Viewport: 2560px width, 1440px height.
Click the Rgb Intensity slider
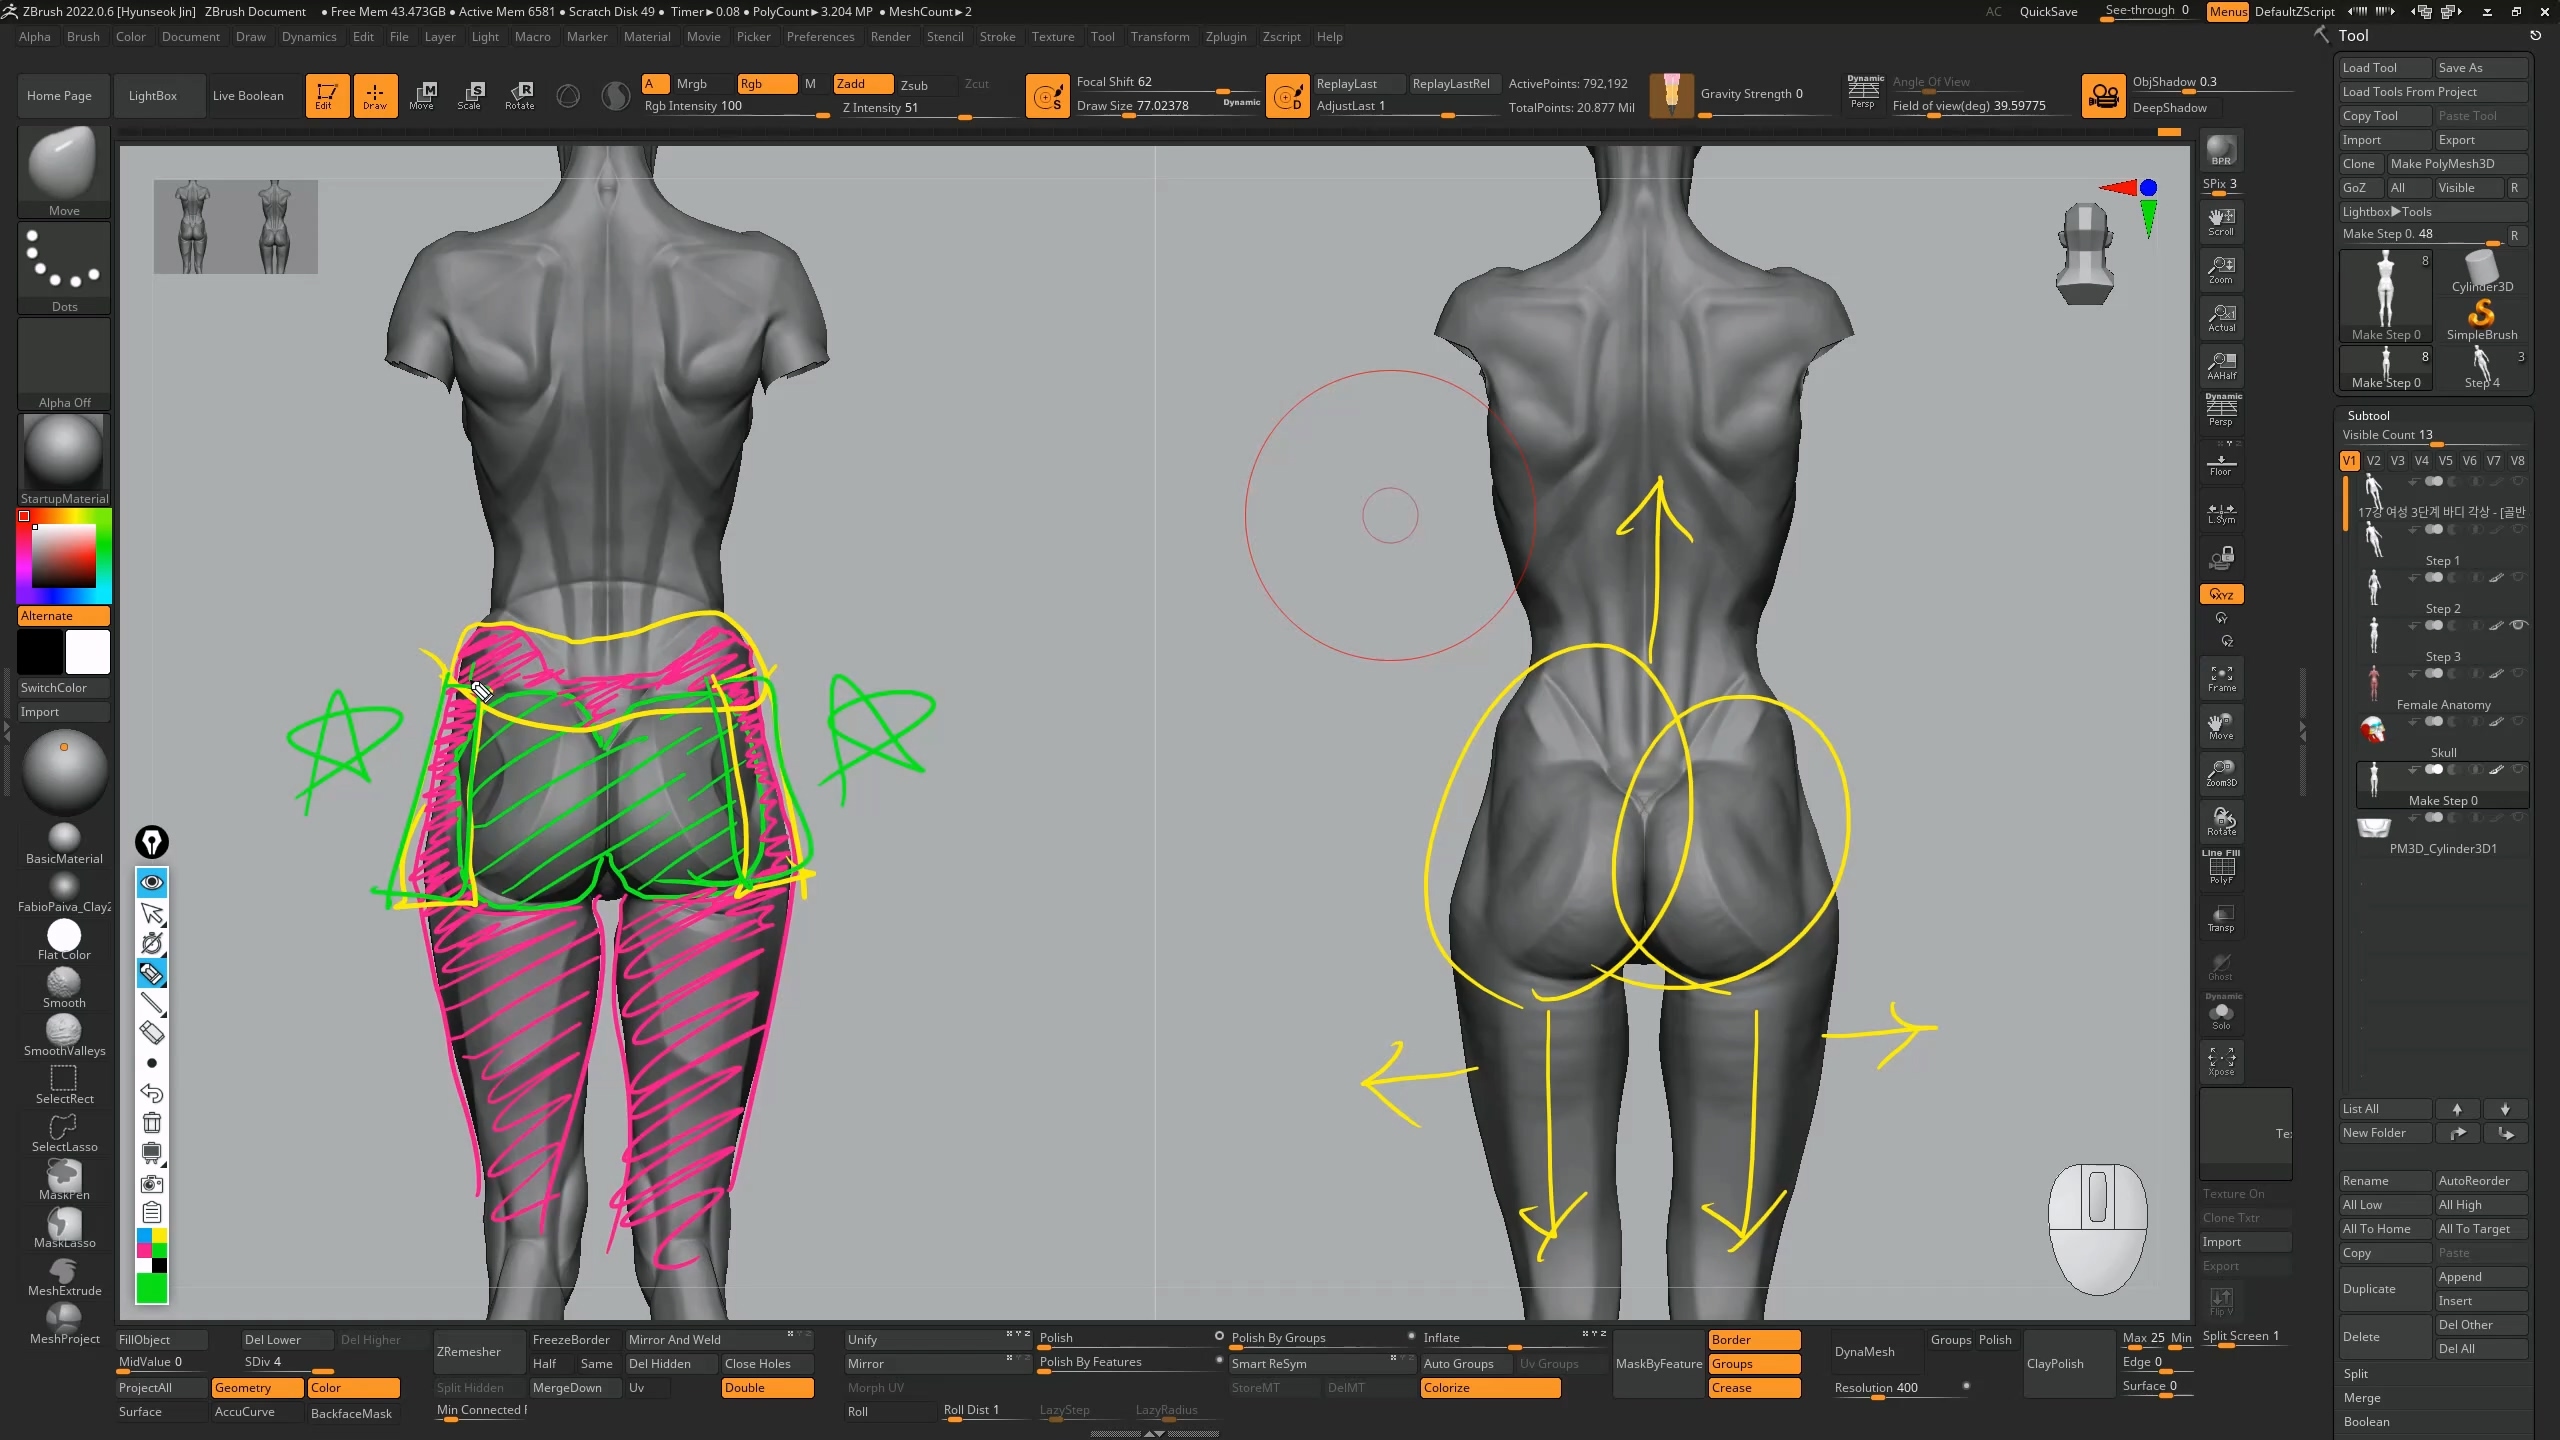735,106
